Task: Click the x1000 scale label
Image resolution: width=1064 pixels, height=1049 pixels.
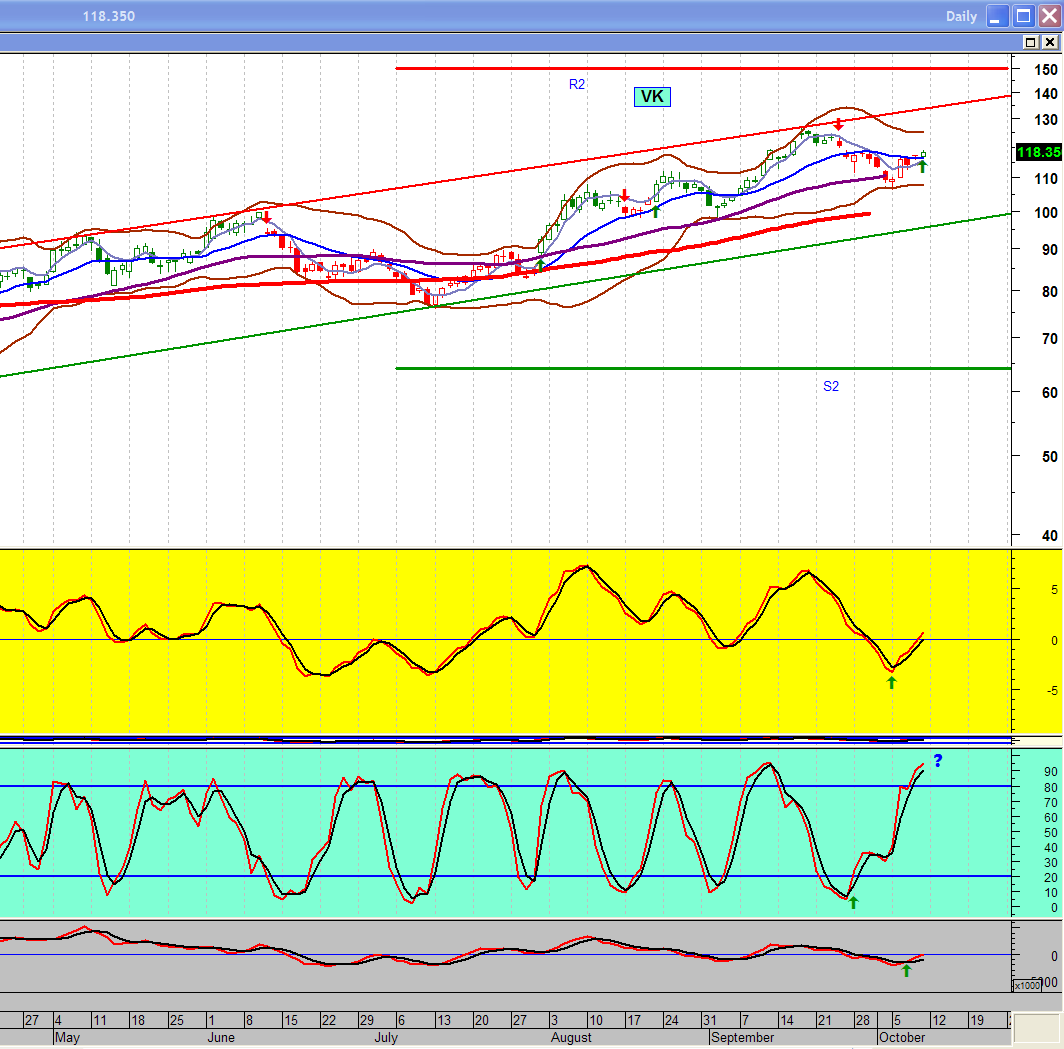Action: pos(1027,985)
